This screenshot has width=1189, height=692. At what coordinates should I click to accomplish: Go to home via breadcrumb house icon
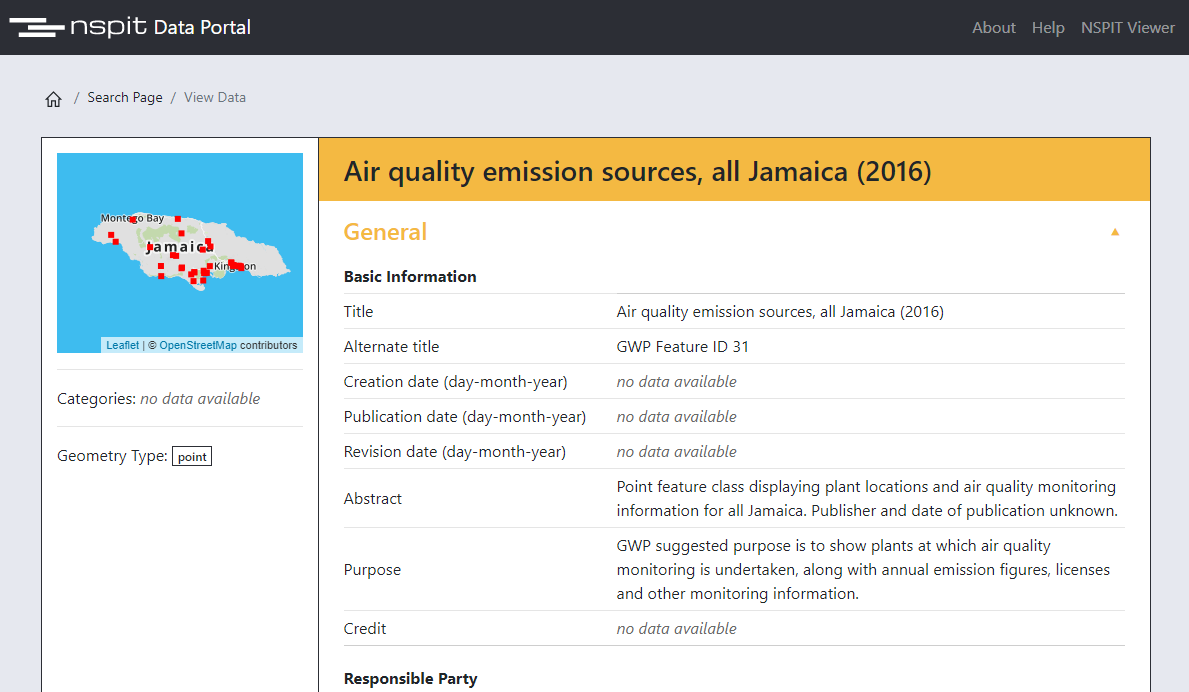(x=54, y=99)
